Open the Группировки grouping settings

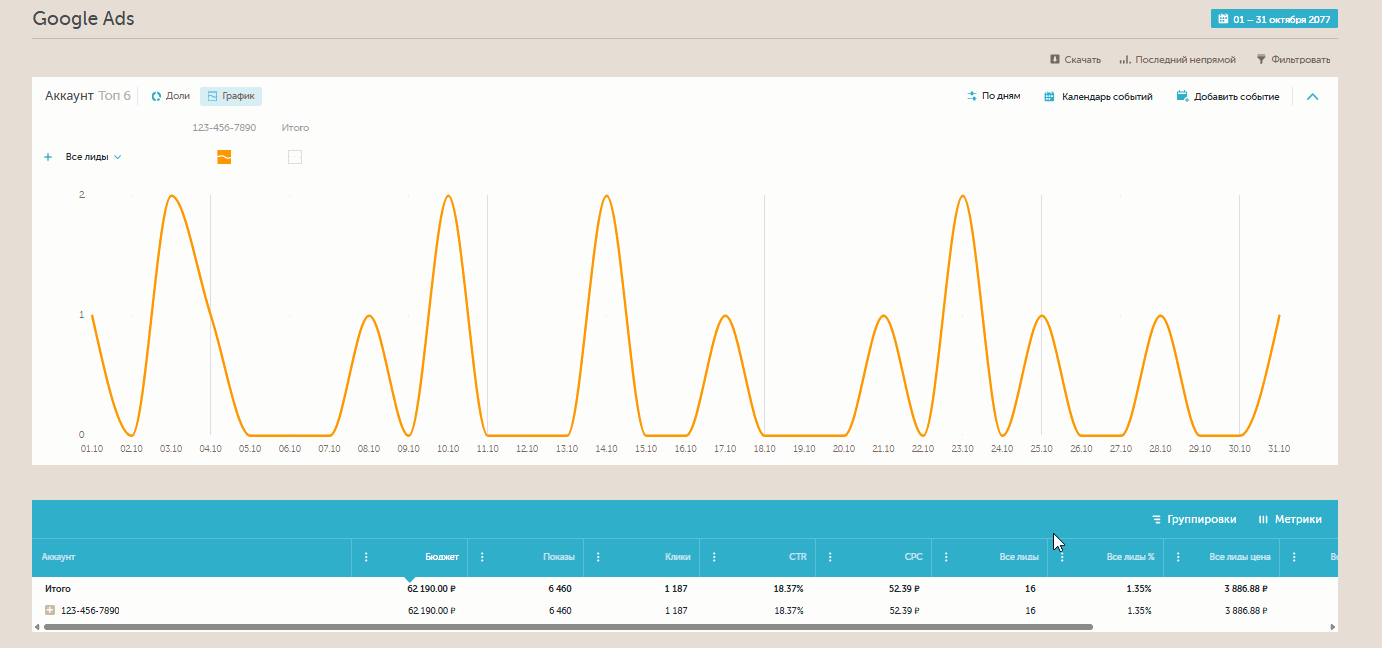[1194, 519]
